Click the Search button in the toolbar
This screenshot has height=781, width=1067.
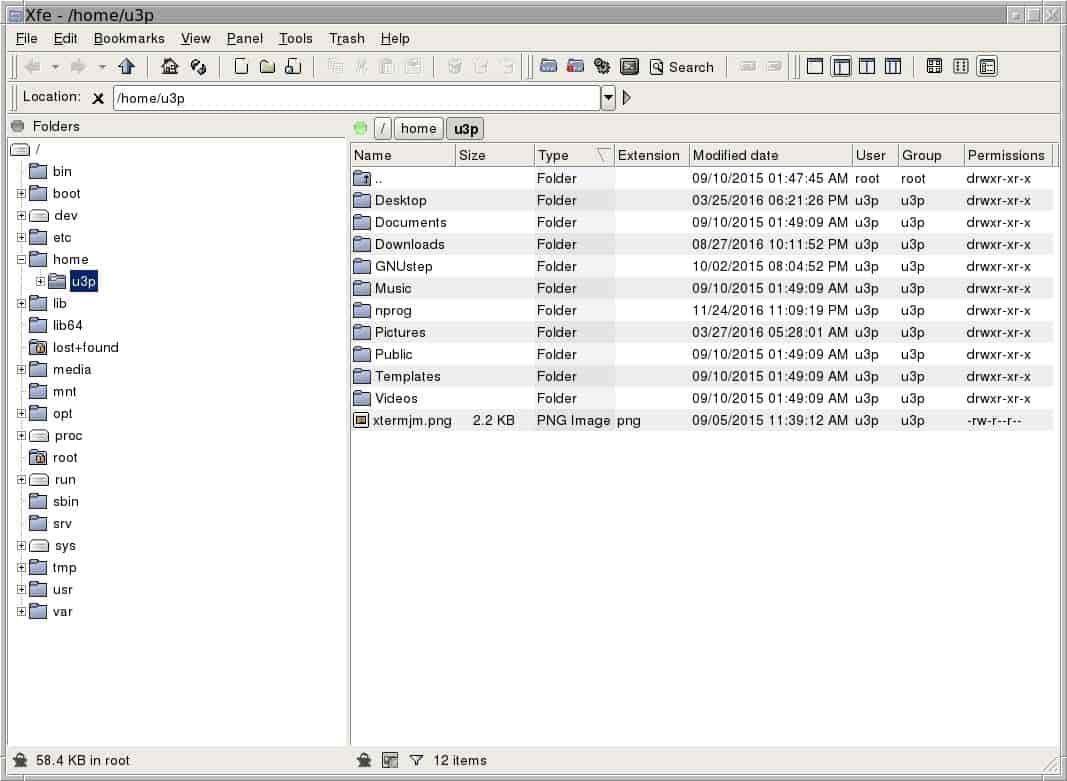pos(682,67)
